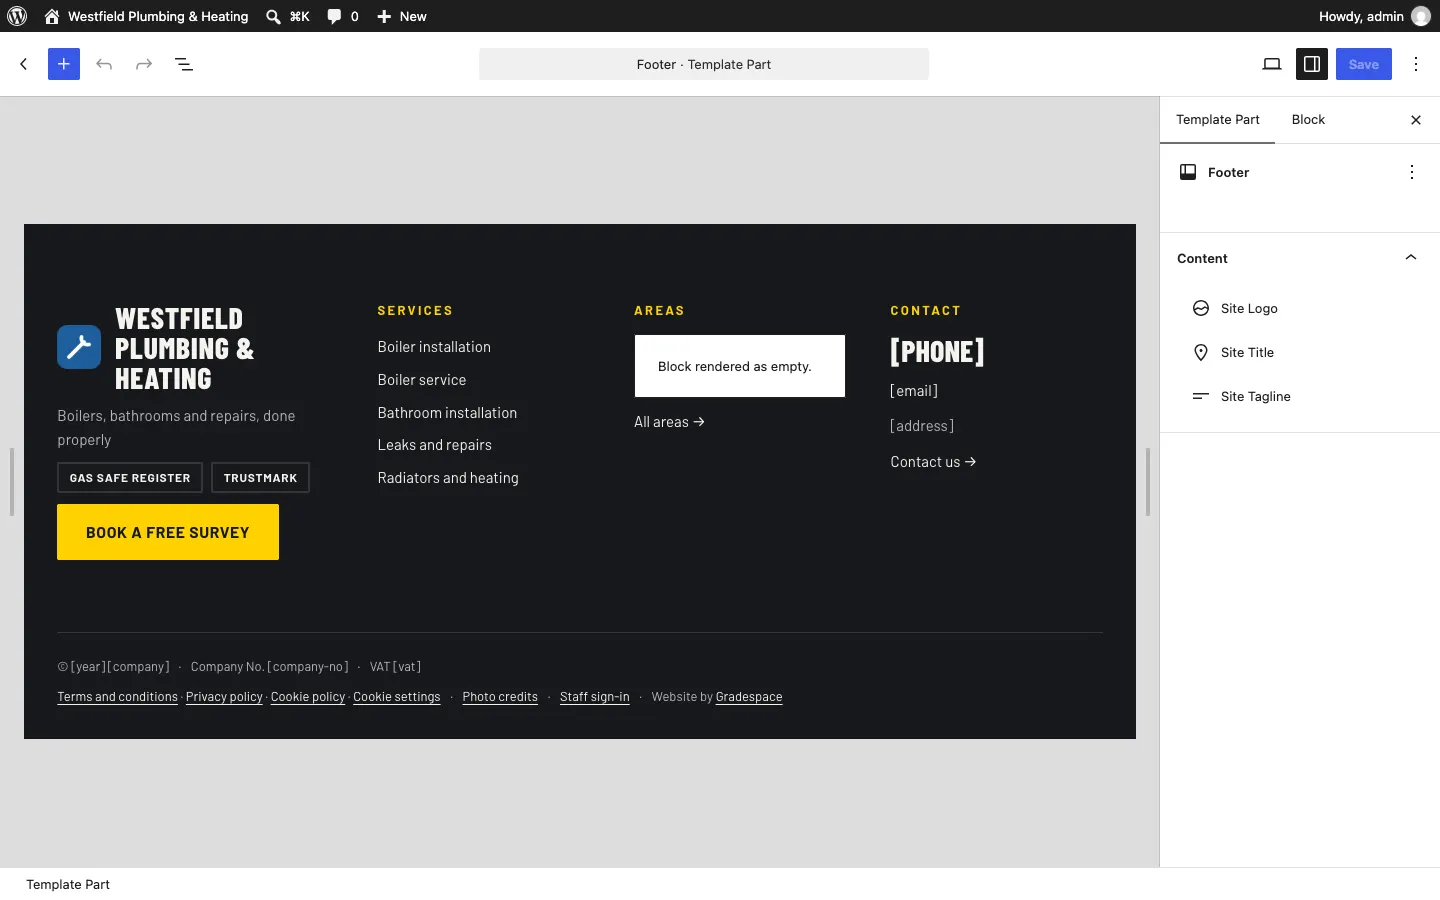Select the Westfield Plumbing & Heating site title
1440x900 pixels.
click(185, 349)
